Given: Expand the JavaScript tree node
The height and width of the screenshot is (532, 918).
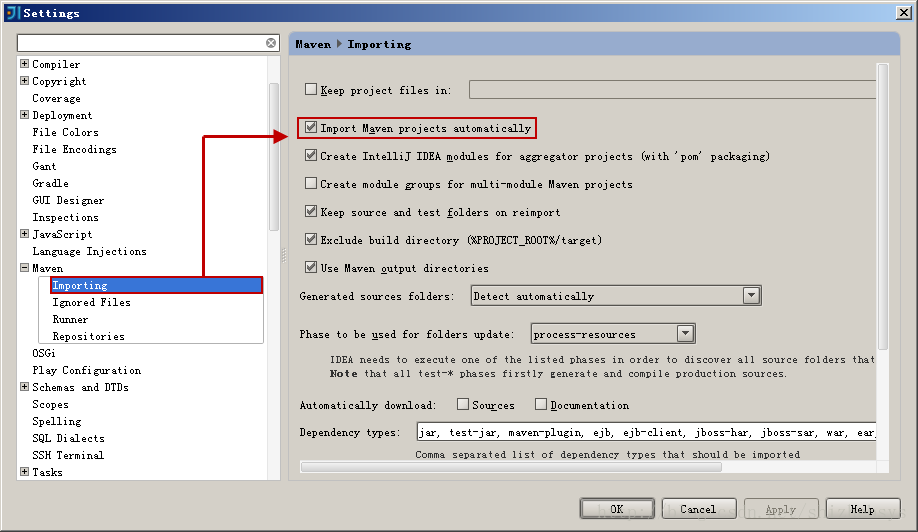Looking at the screenshot, I should coord(24,234).
